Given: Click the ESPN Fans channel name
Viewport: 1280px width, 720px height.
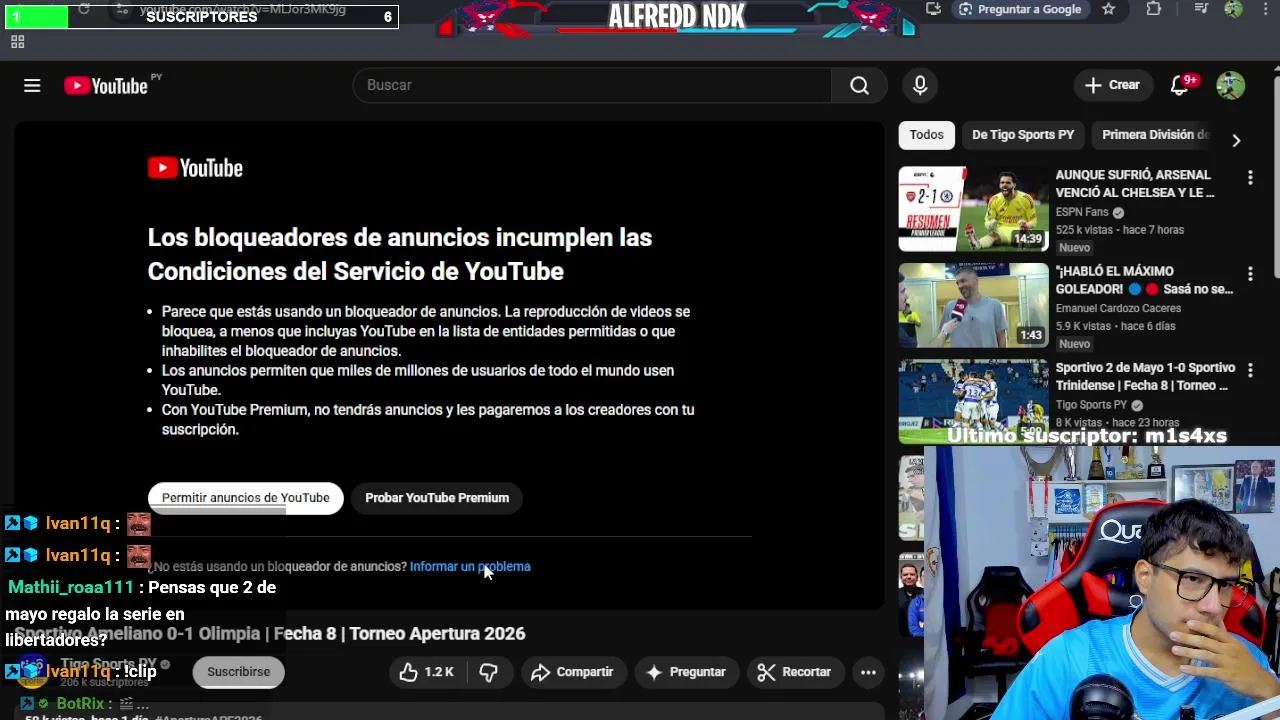Looking at the screenshot, I should coord(1082,212).
